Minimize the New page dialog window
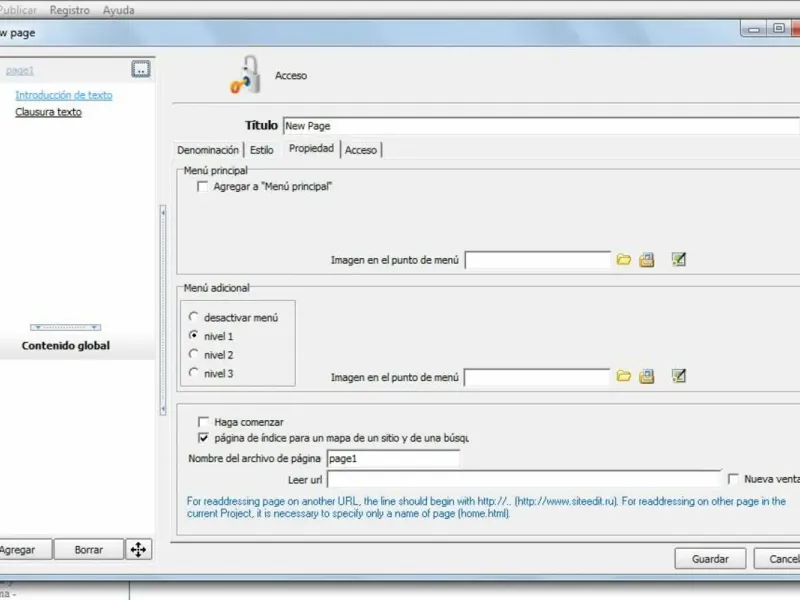This screenshot has width=800, height=600. (x=754, y=29)
